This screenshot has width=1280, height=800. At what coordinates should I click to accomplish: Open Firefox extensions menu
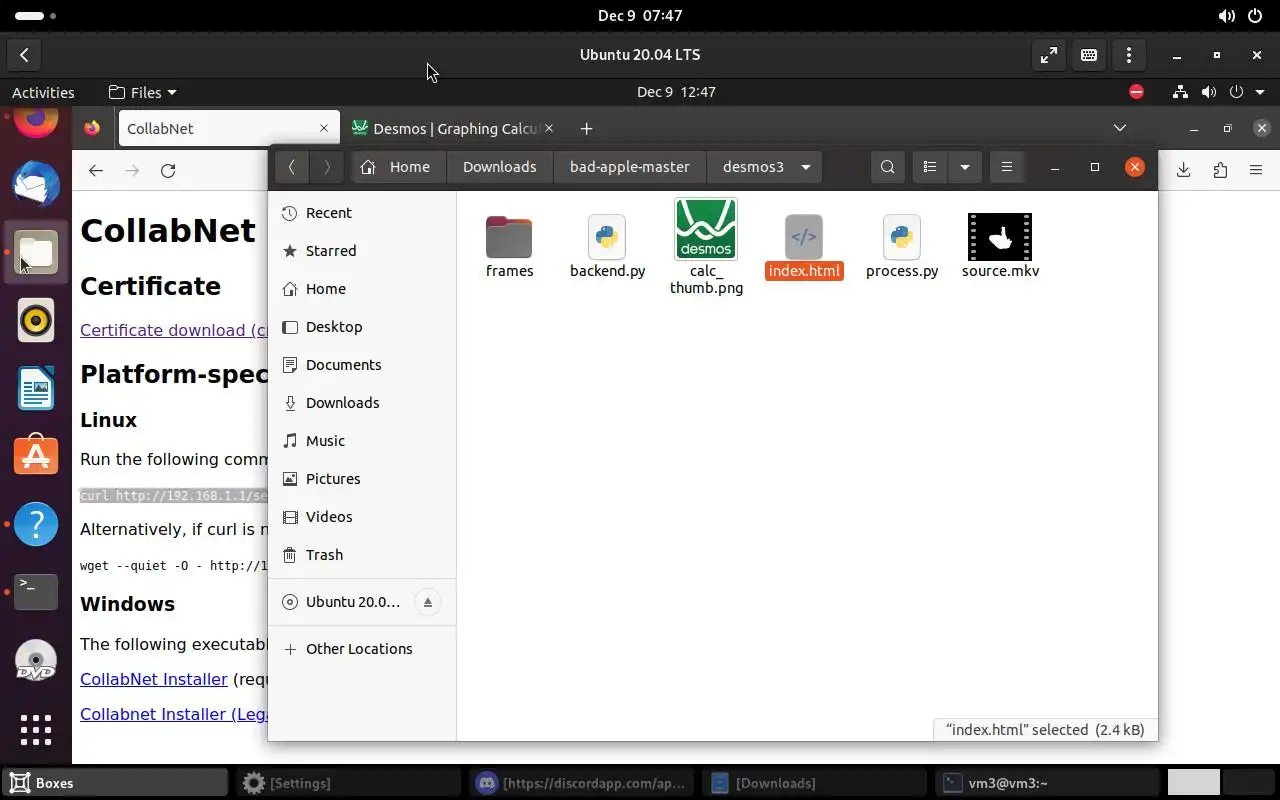coord(1220,171)
